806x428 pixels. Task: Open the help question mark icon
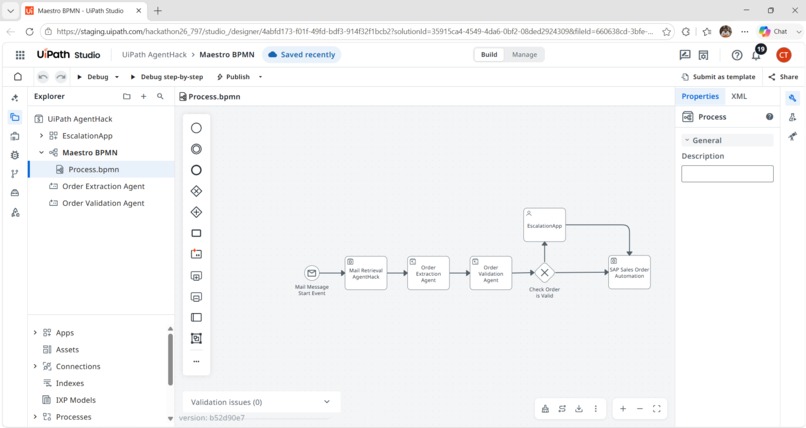pos(737,55)
